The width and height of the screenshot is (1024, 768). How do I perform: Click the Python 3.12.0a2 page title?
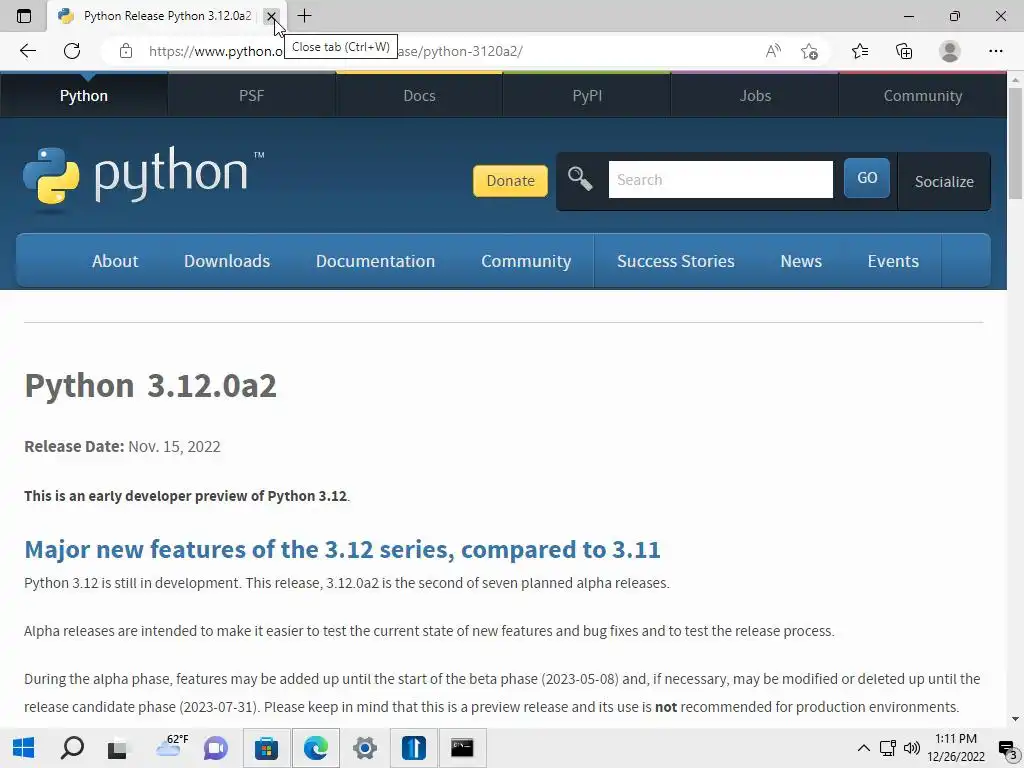coord(150,385)
